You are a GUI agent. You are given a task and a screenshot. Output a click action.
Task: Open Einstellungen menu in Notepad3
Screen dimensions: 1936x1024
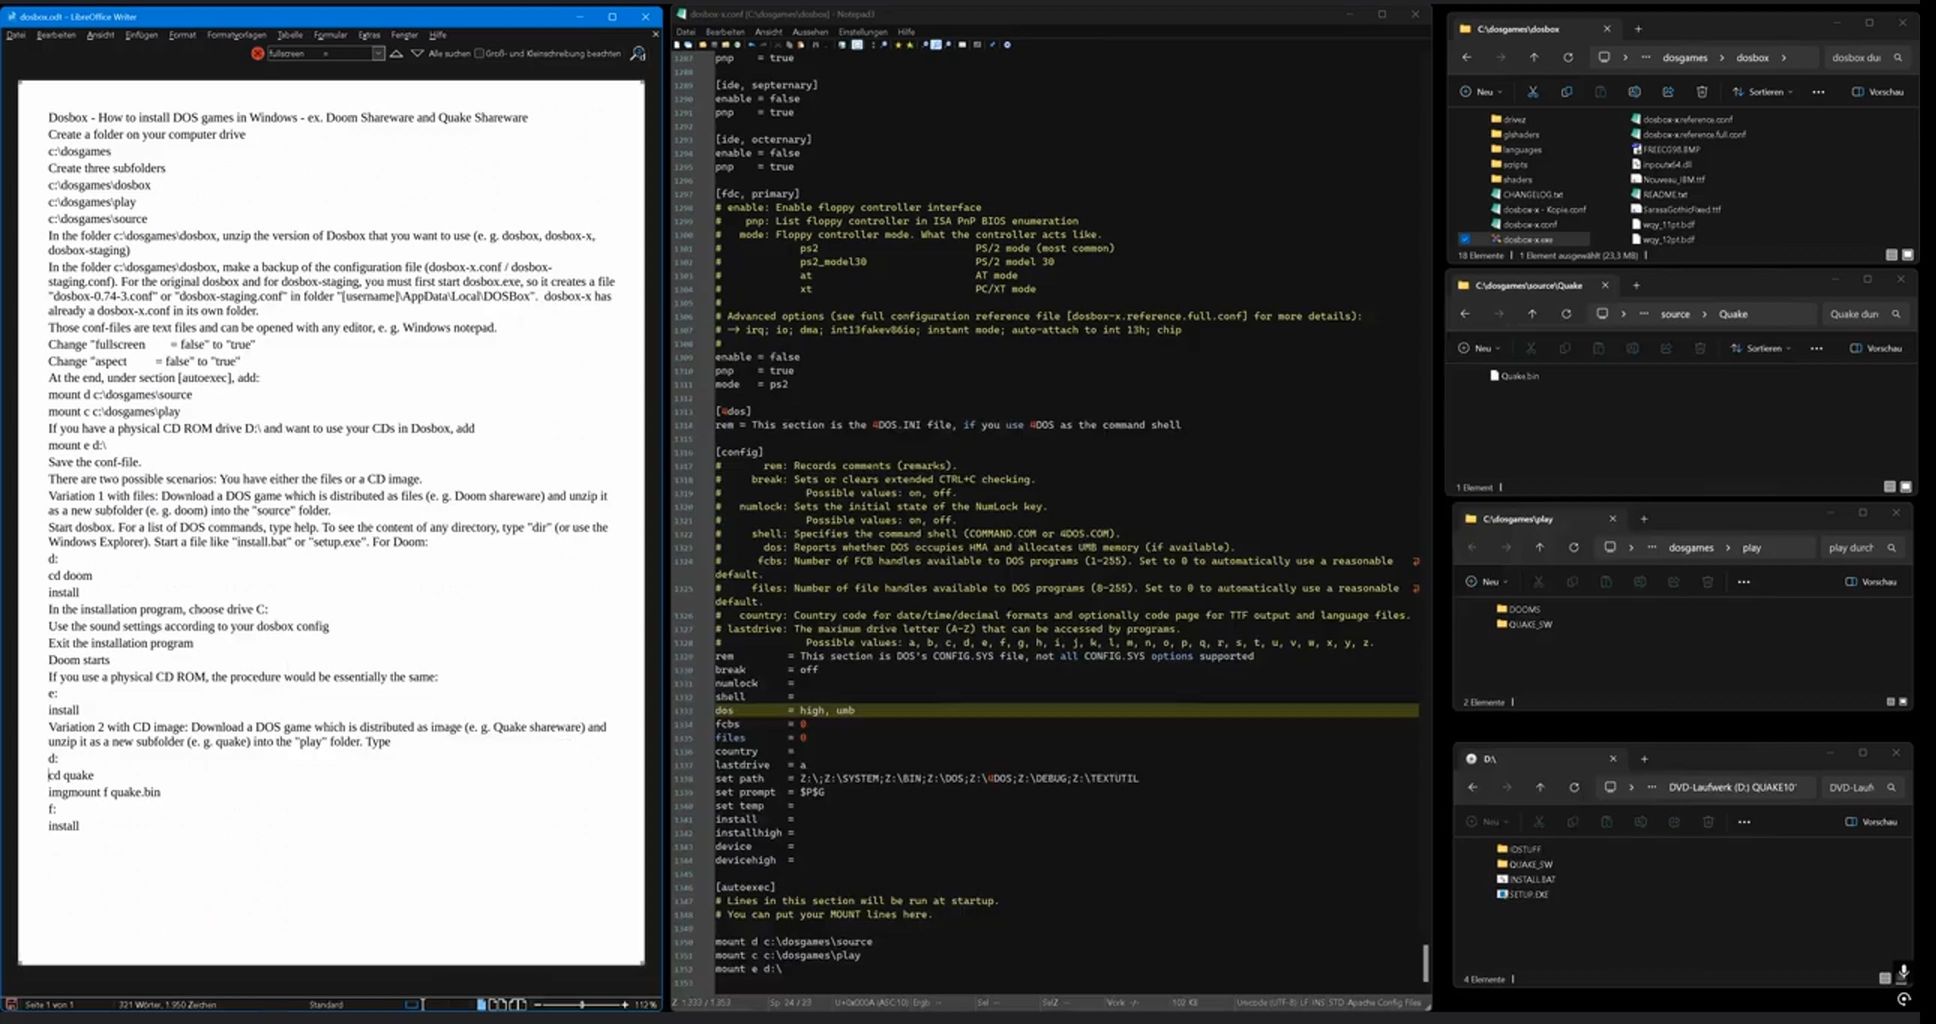click(862, 32)
